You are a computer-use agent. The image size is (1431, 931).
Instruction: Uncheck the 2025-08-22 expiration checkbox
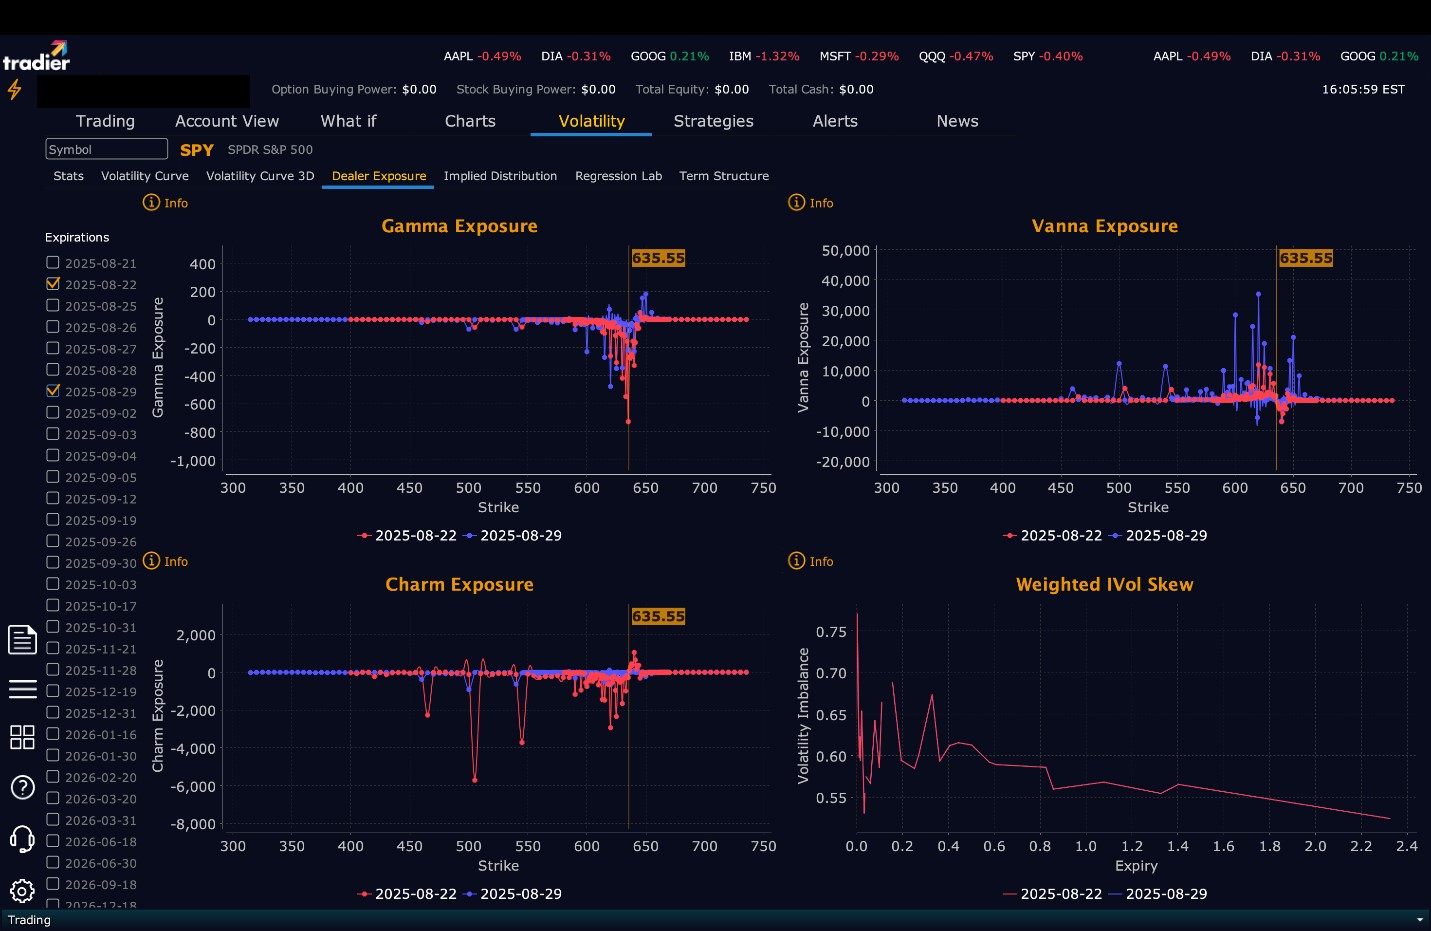[53, 283]
